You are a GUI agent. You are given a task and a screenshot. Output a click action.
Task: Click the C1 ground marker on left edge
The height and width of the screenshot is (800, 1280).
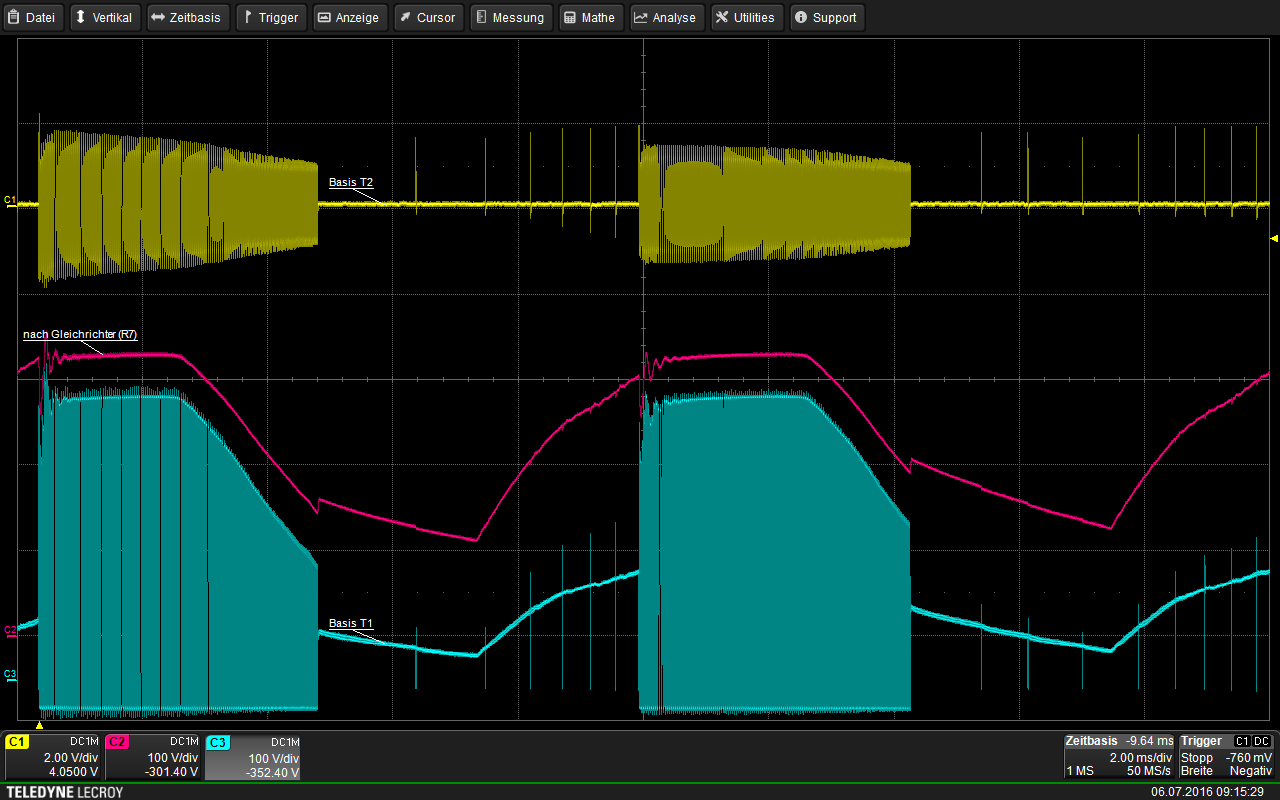click(x=9, y=201)
